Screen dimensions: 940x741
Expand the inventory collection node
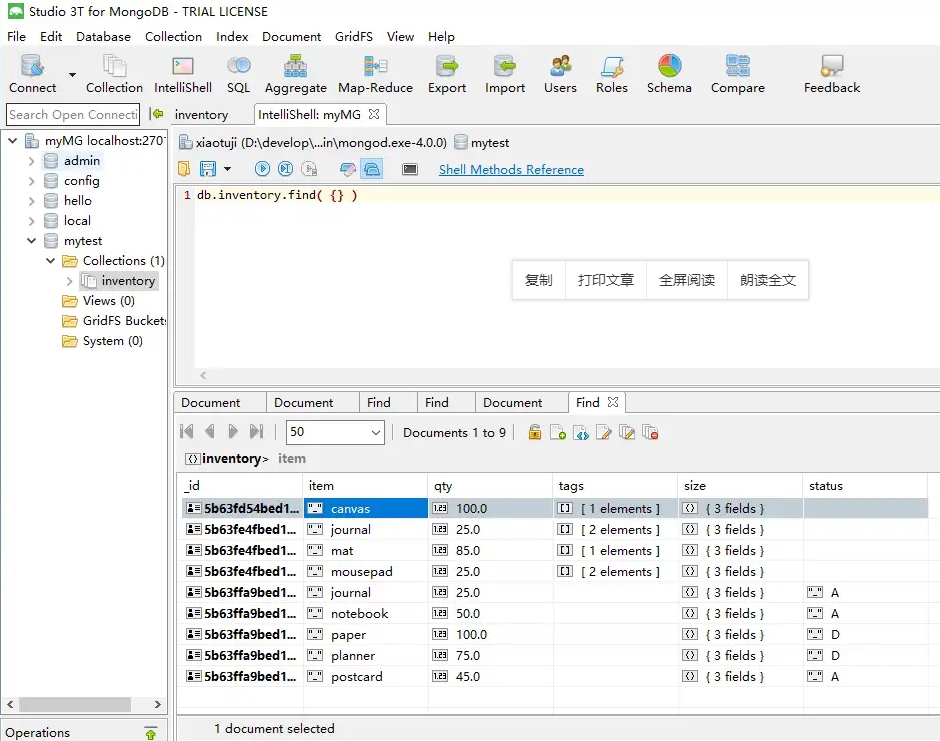70,281
